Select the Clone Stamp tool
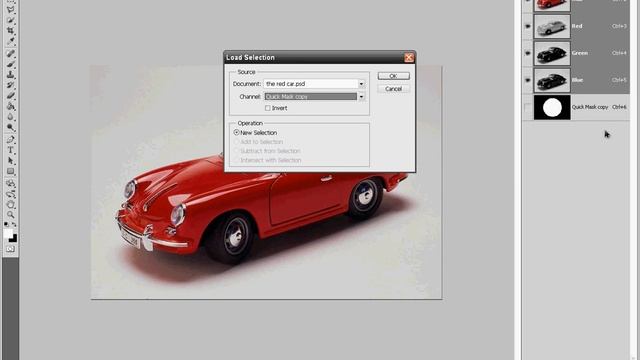Viewport: 640px width, 360px height. [11, 75]
